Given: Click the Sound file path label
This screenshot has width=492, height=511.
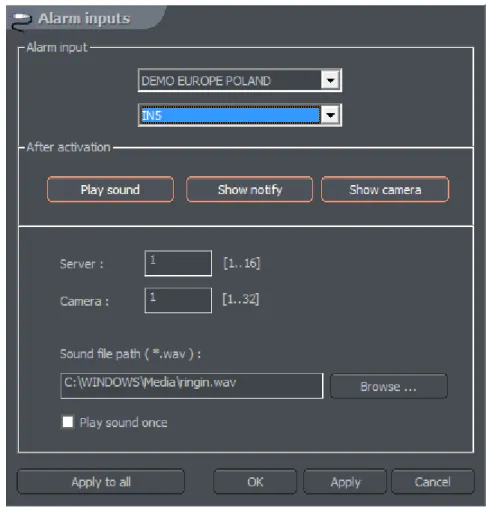Looking at the screenshot, I should pos(130,354).
